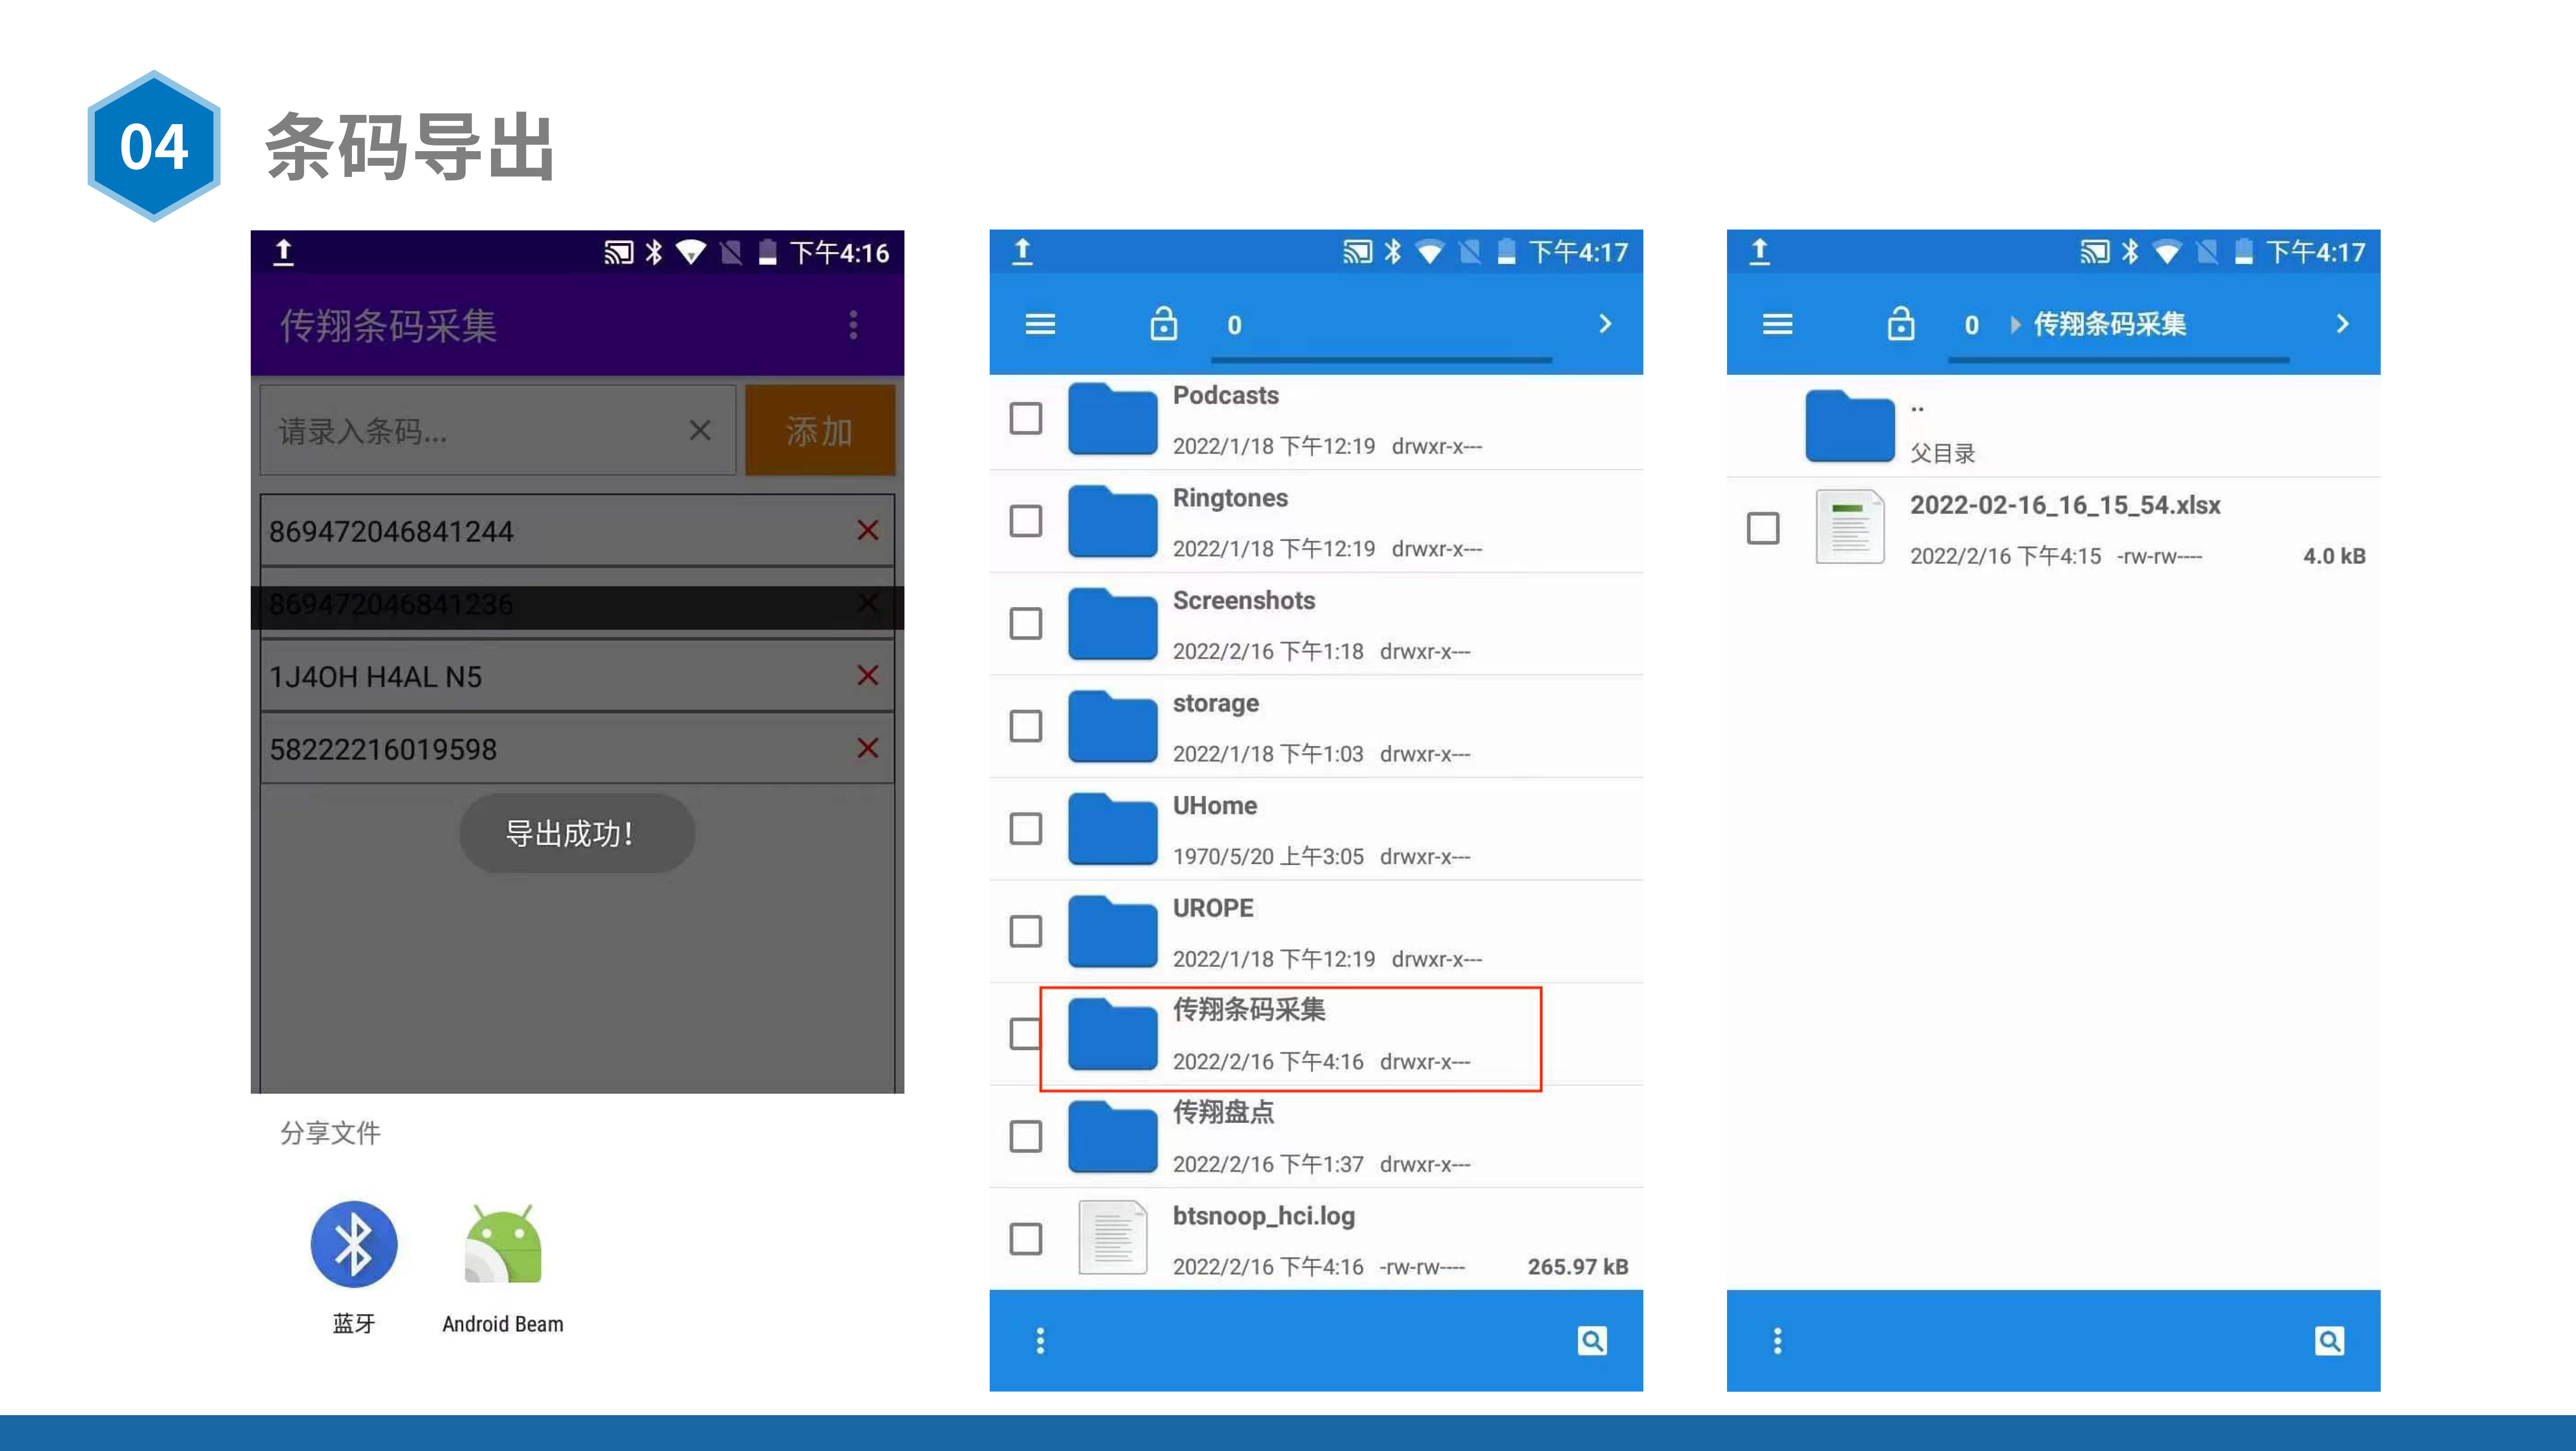Tap 传翔条码采集 breadcrumb in right file manager

tap(2109, 324)
